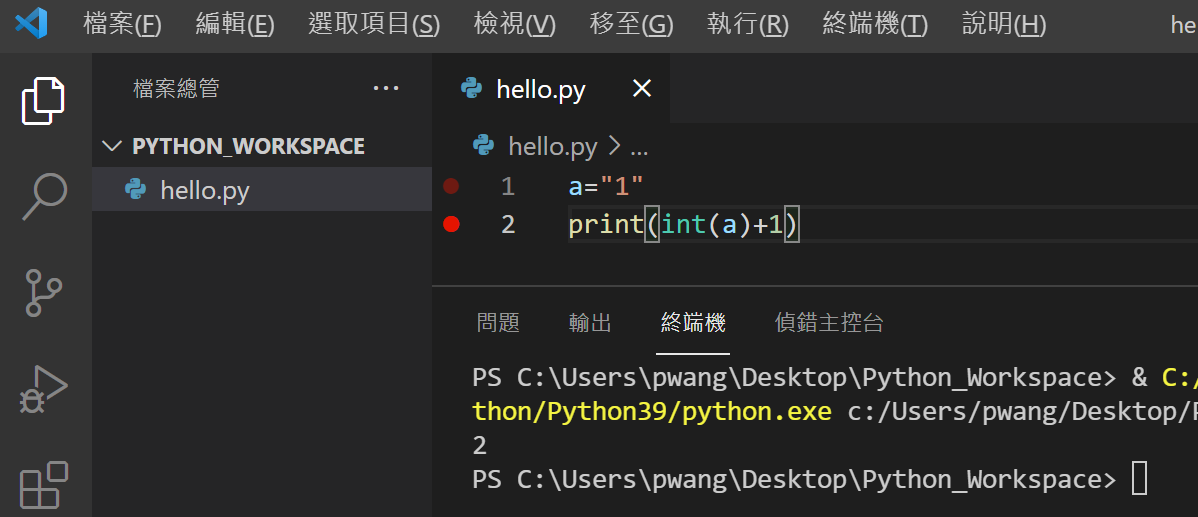Open the Explorer files icon in activity bar
Screen dimensions: 1198x517
pos(44,101)
